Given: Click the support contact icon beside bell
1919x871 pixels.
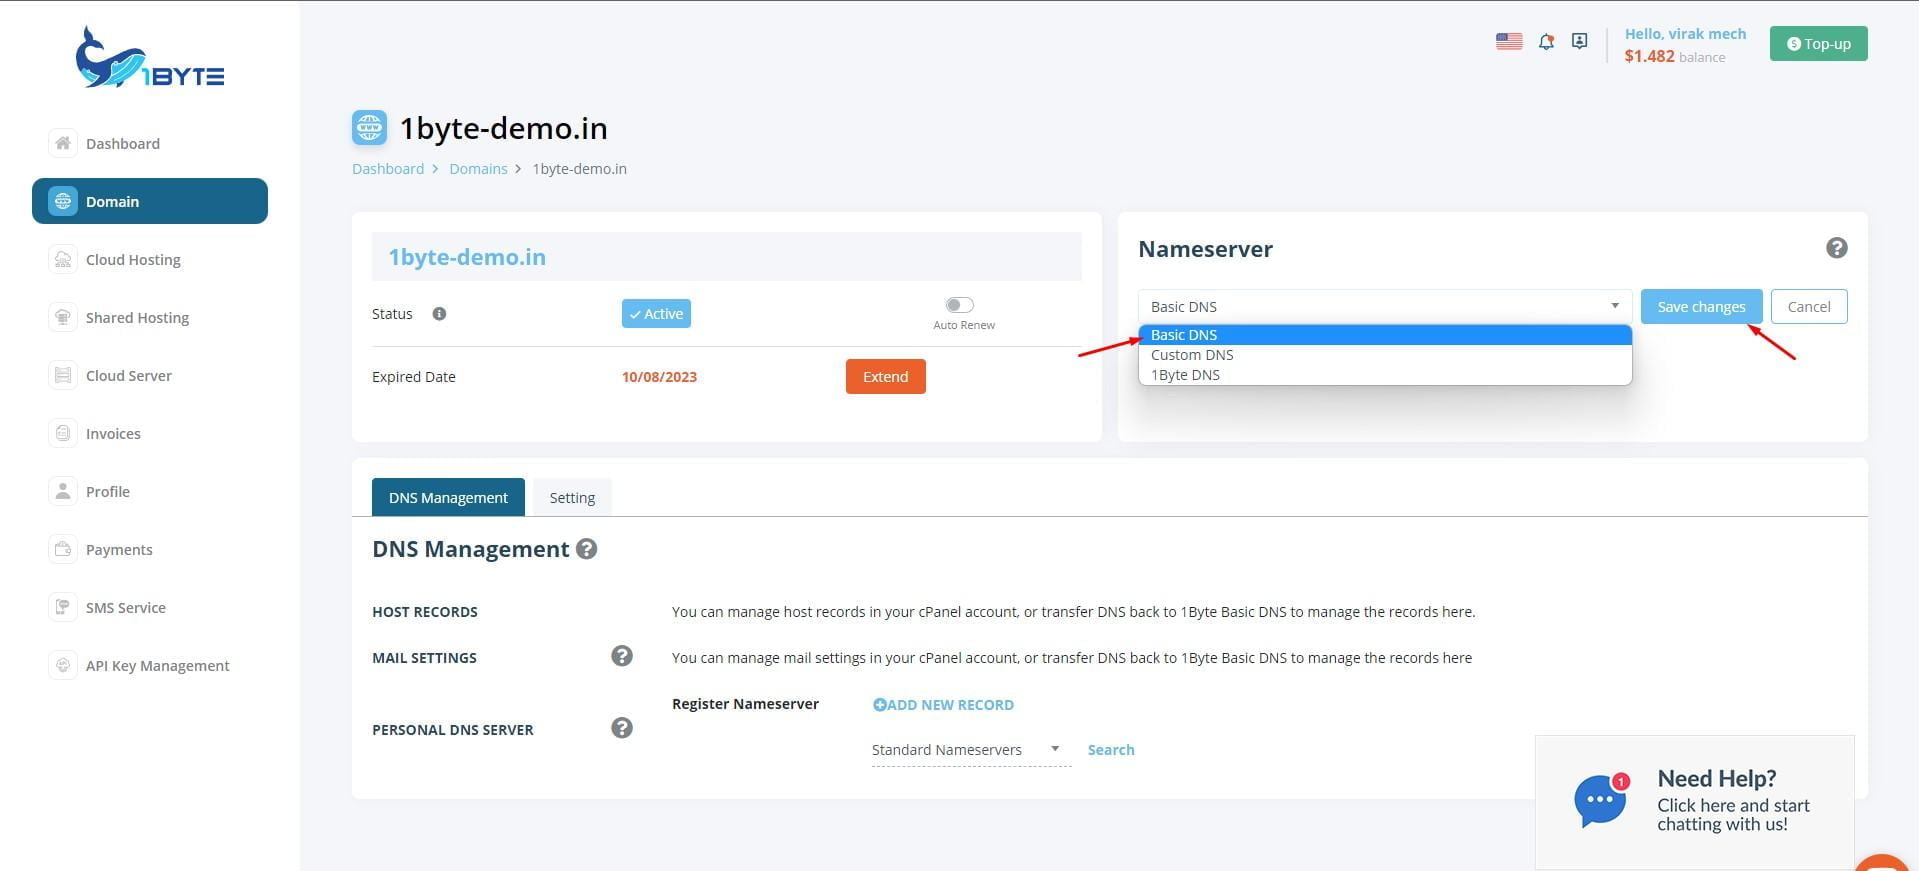Looking at the screenshot, I should pos(1579,41).
